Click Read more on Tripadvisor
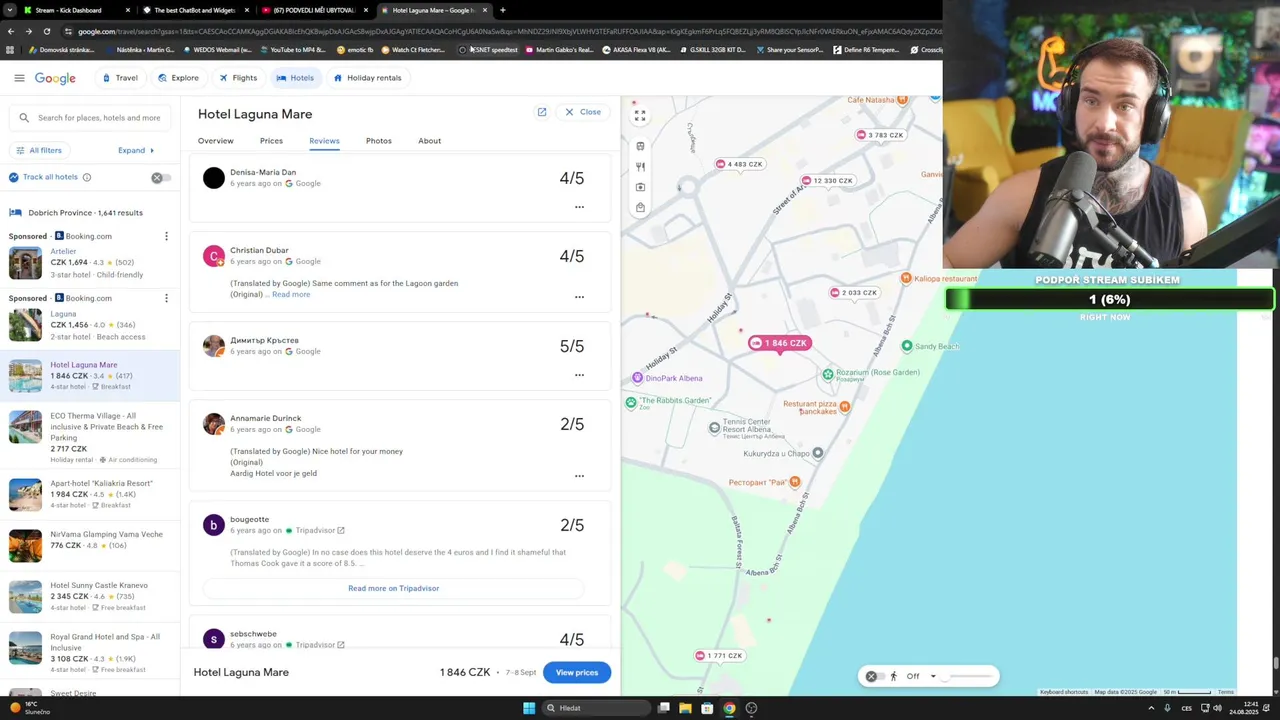This screenshot has height=720, width=1280. click(x=393, y=588)
